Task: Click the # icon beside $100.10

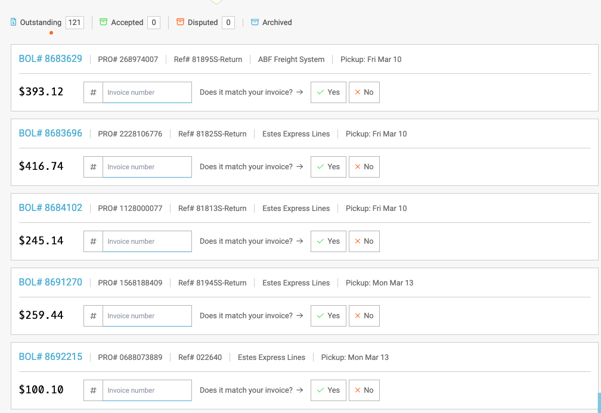Action: click(x=93, y=390)
